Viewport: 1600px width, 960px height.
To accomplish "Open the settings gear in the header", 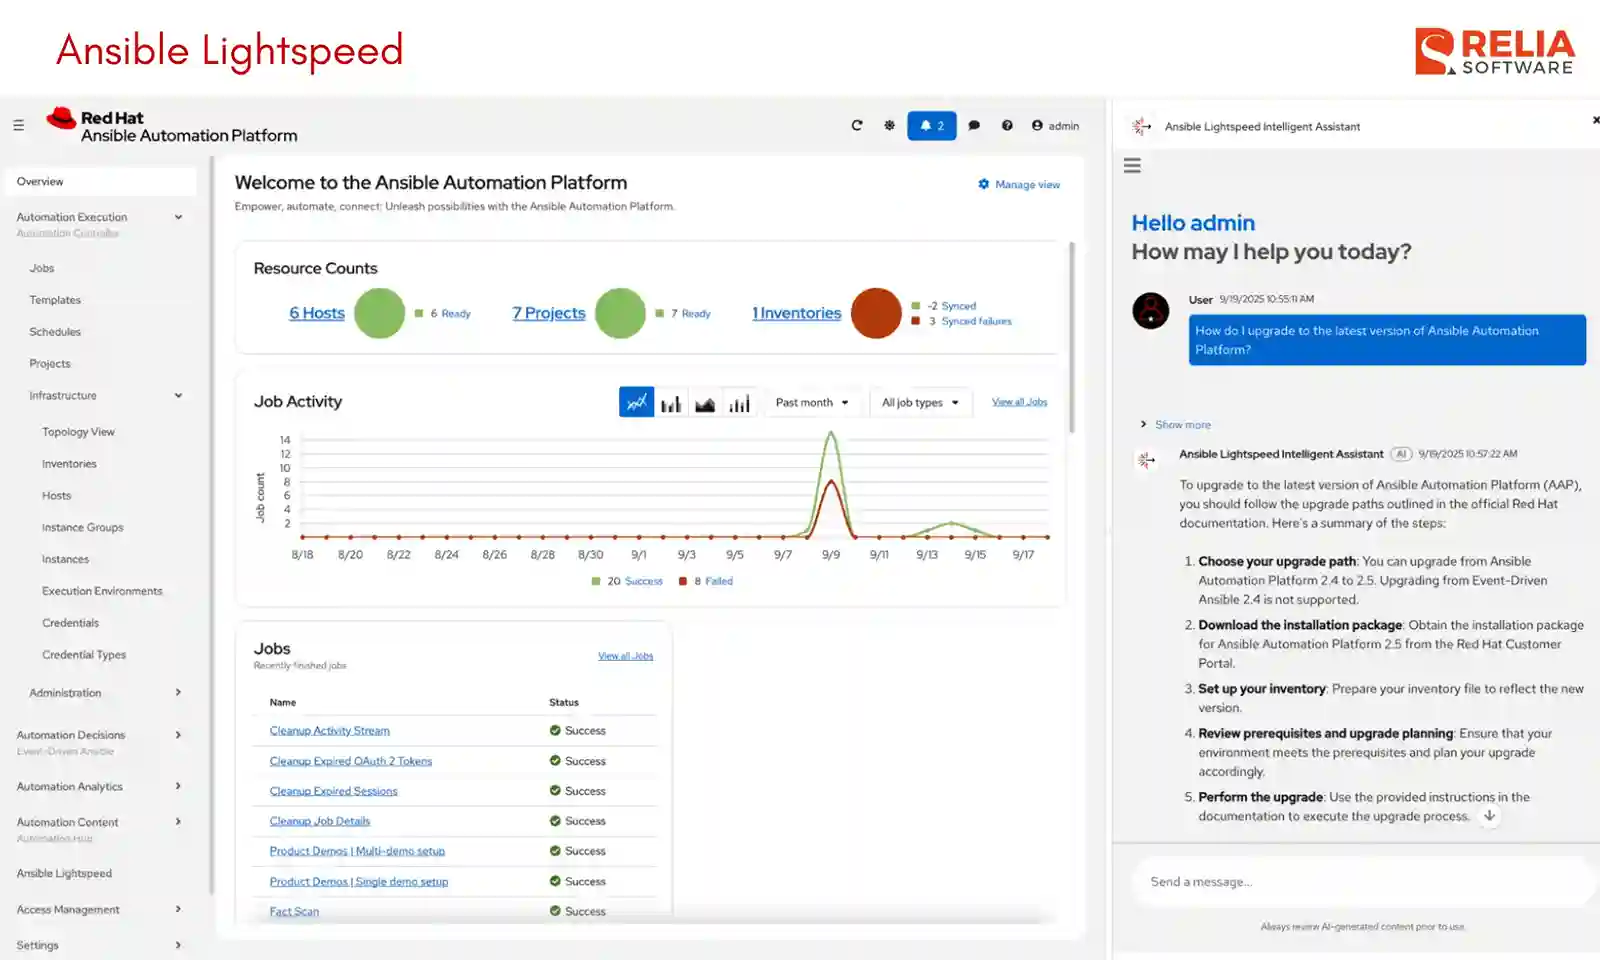I will point(889,125).
